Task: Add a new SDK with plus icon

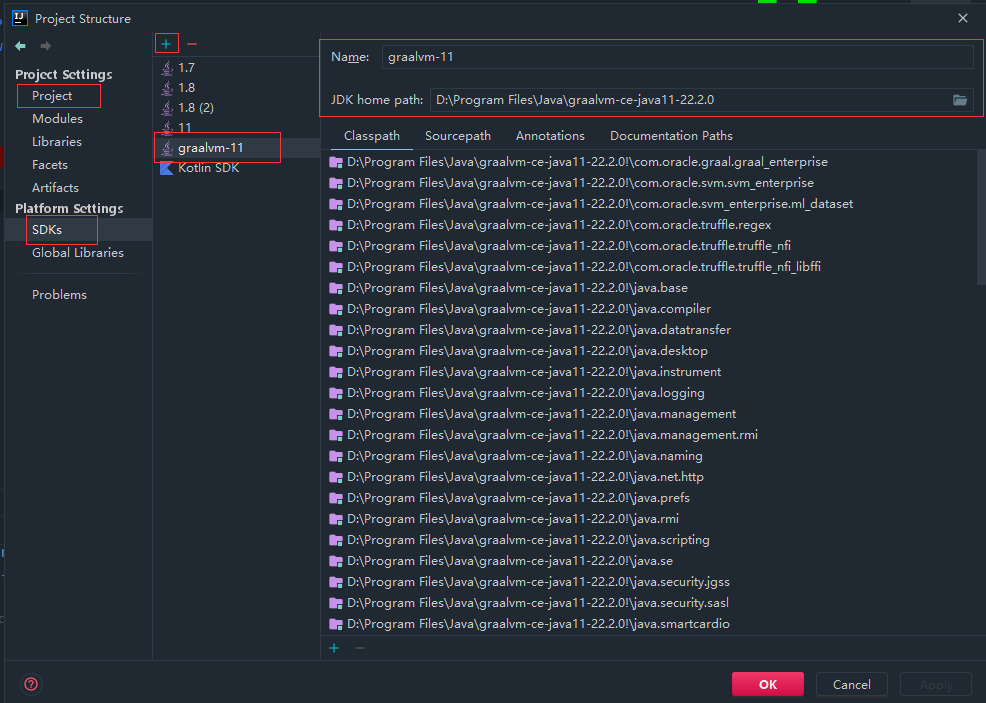Action: (x=166, y=44)
